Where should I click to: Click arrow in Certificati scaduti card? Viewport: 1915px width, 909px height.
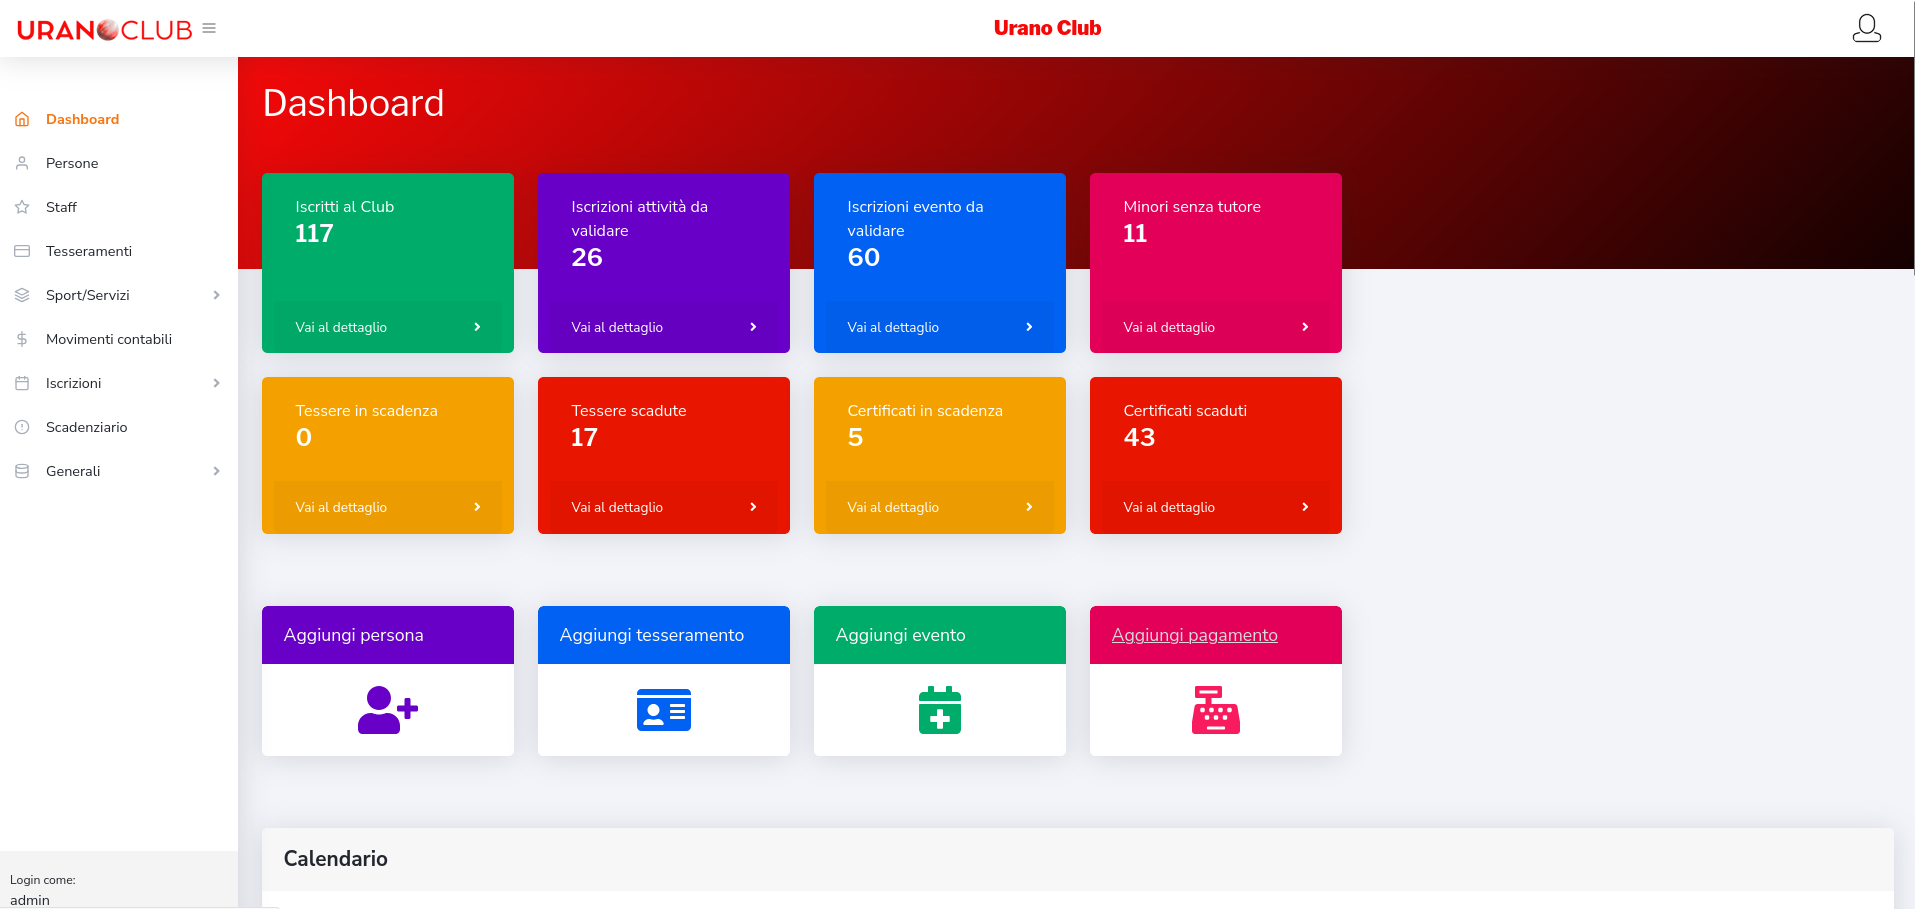tap(1305, 507)
